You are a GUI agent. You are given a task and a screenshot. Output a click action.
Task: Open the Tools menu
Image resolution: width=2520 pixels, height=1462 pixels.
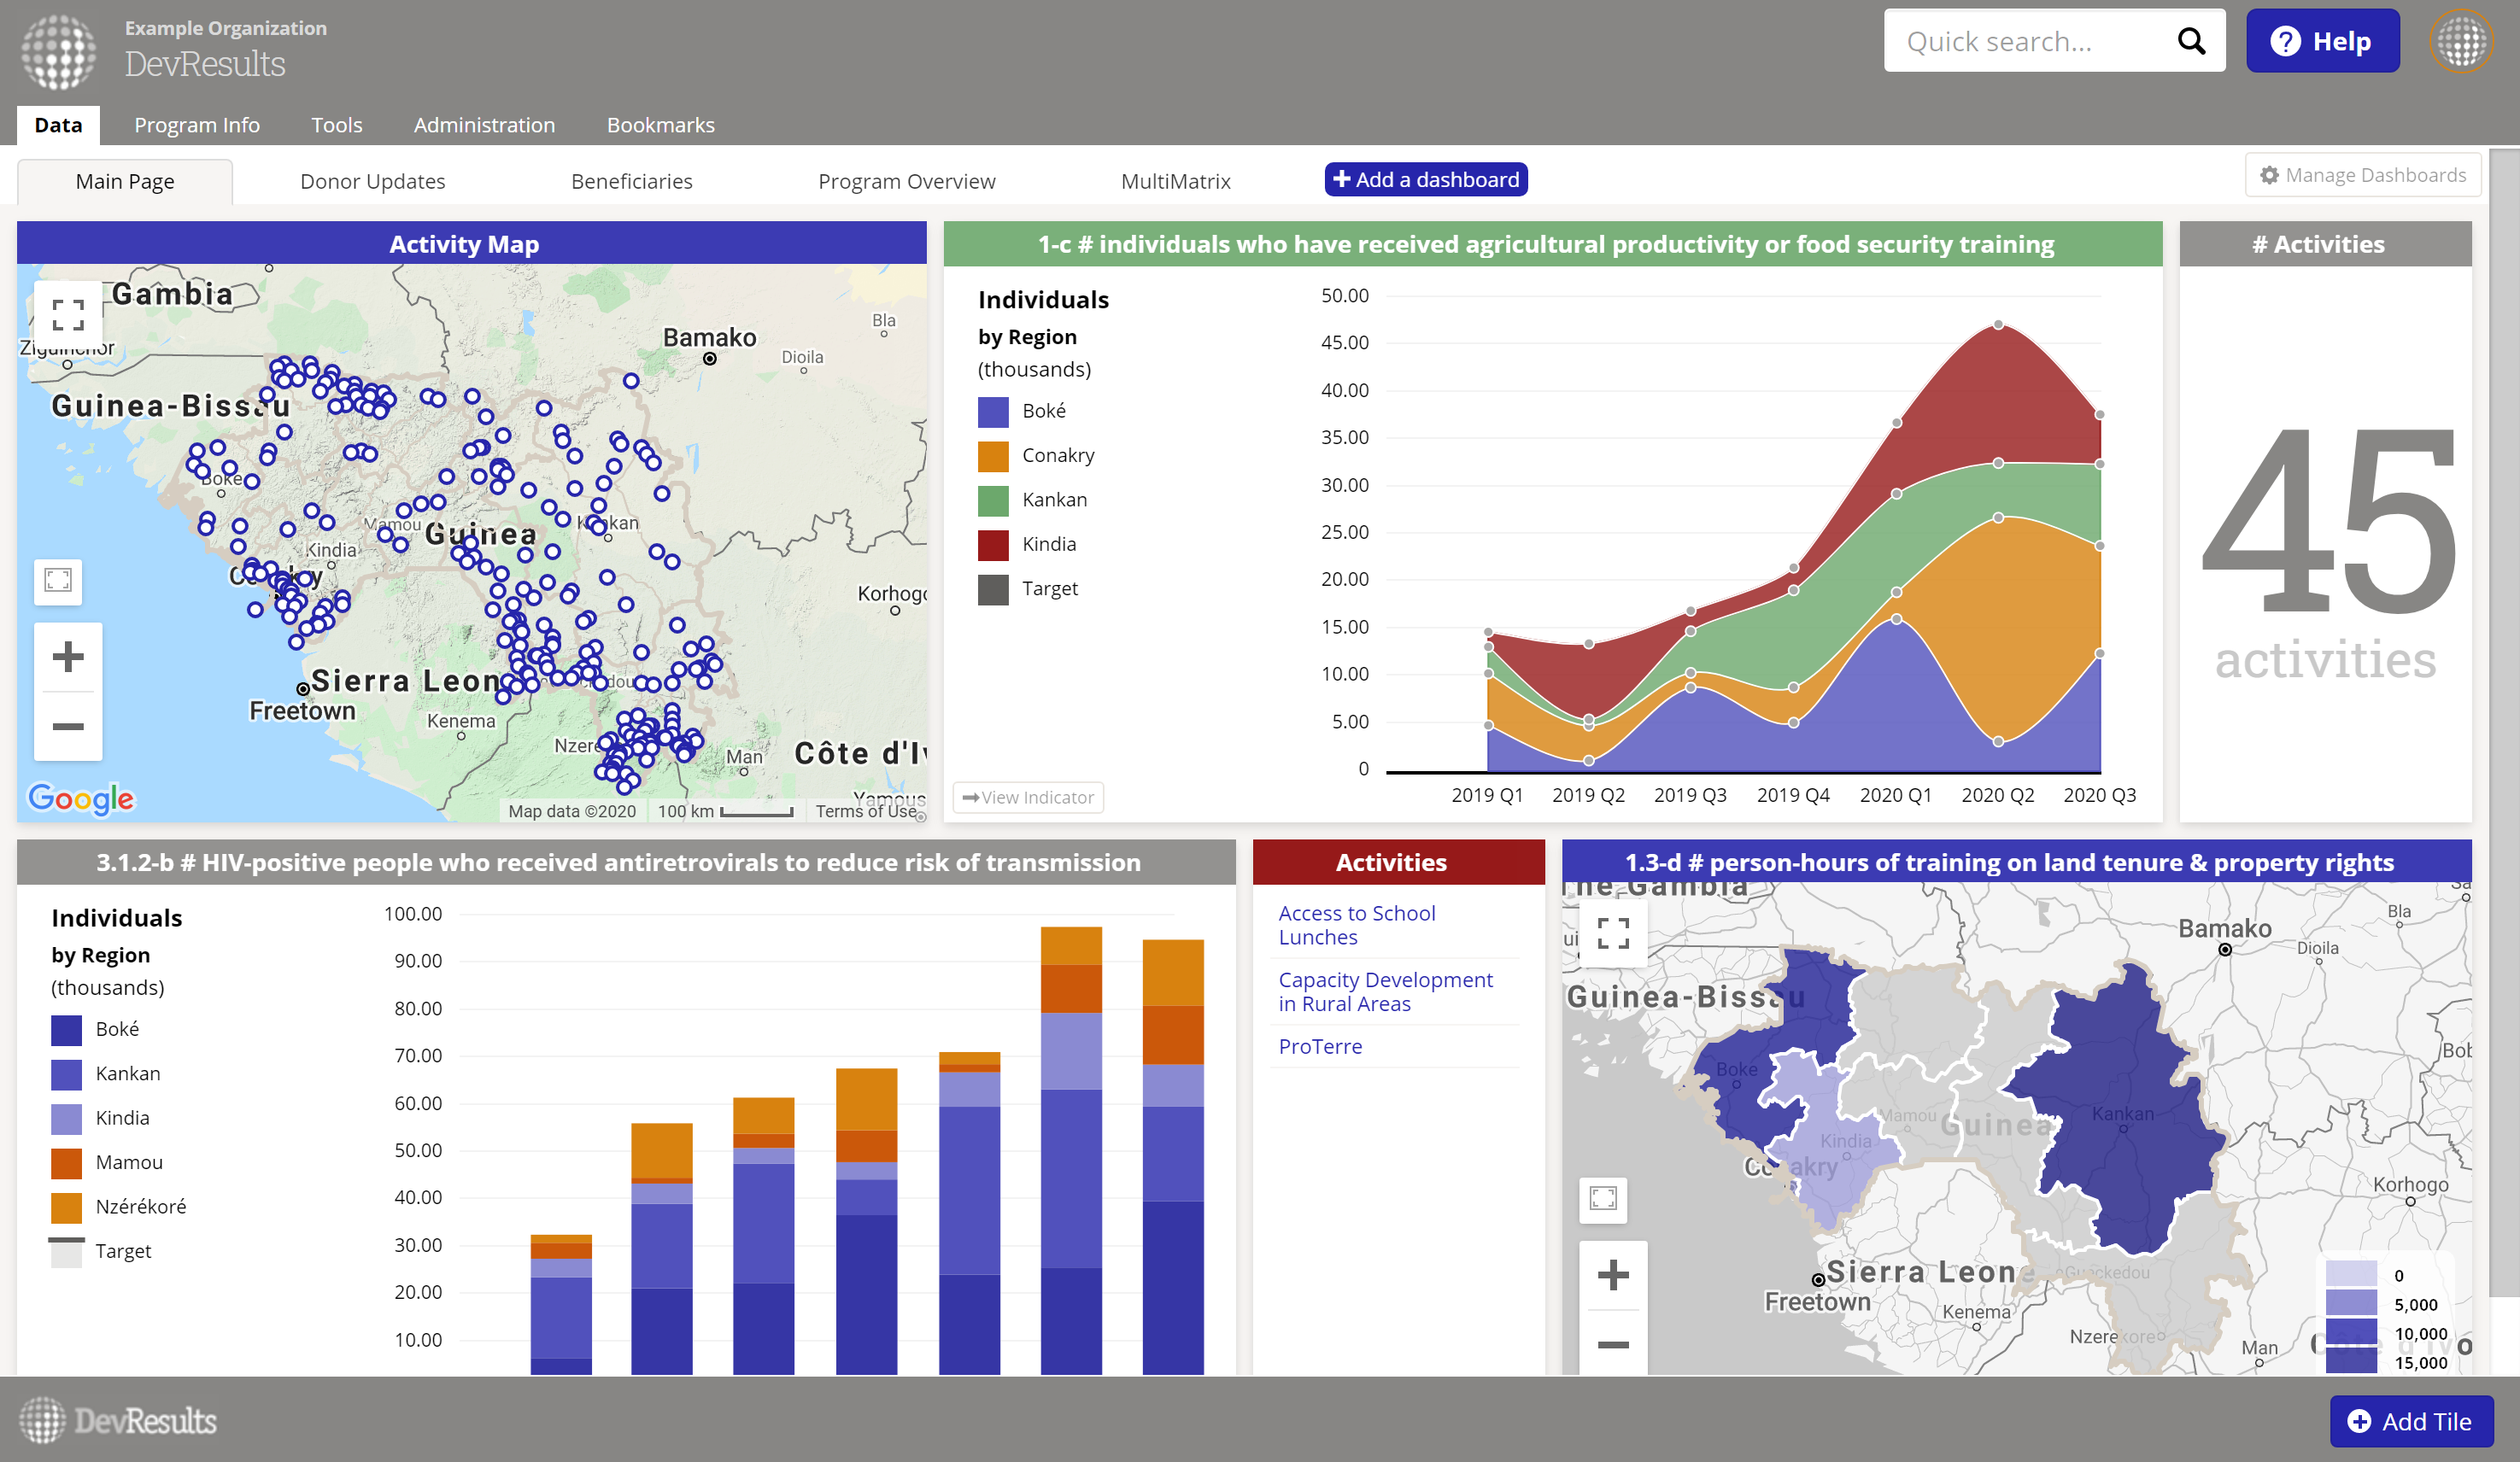(336, 125)
